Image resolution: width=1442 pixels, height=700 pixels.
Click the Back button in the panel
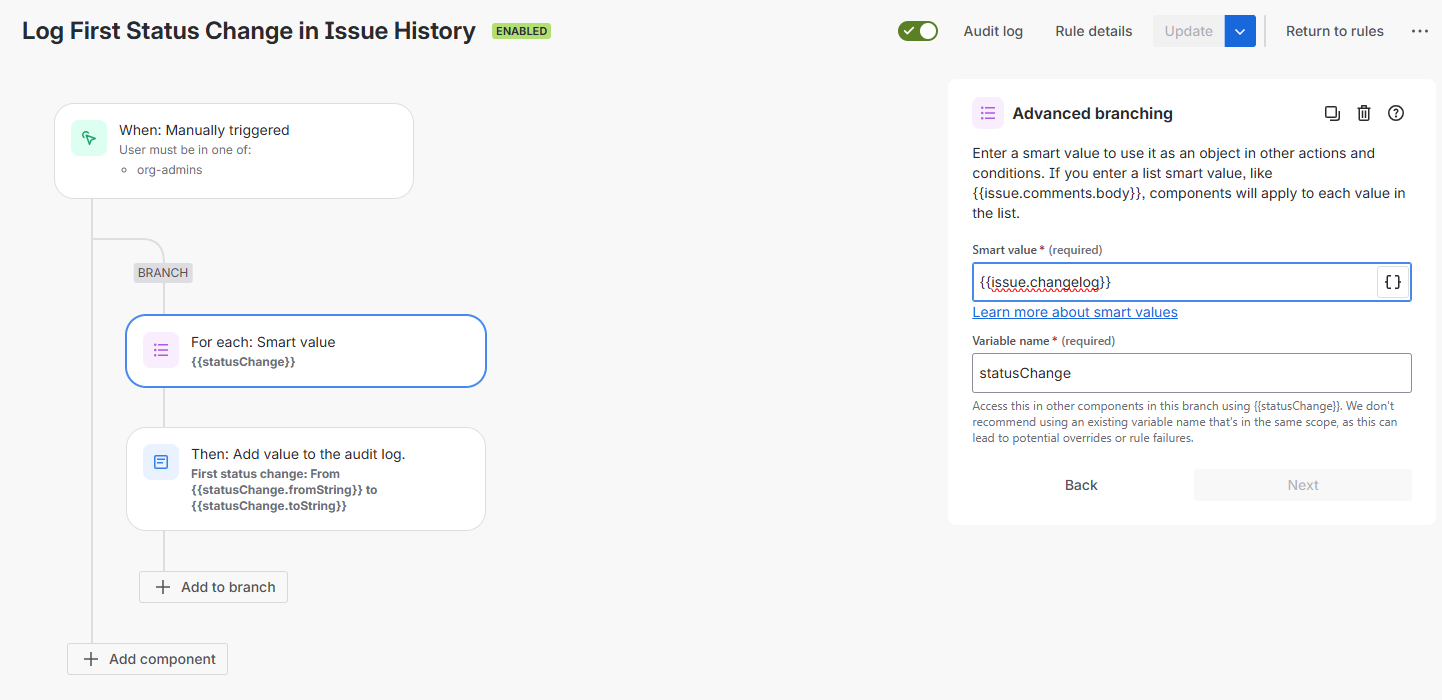pyautogui.click(x=1081, y=485)
